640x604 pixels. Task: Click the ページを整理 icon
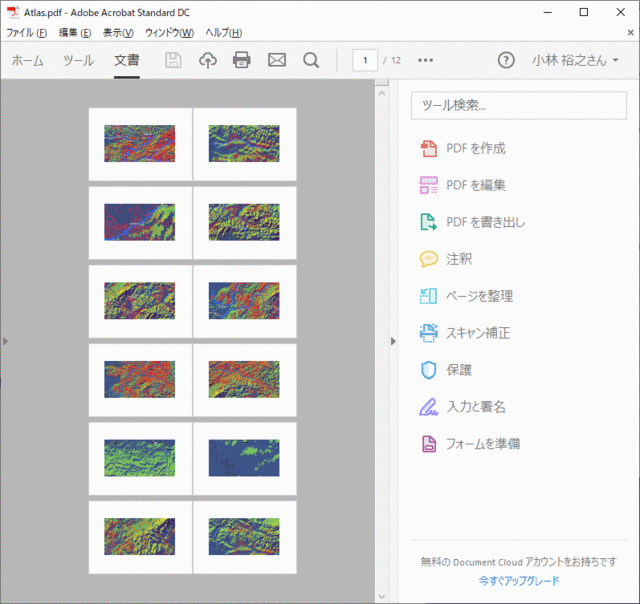(x=429, y=296)
